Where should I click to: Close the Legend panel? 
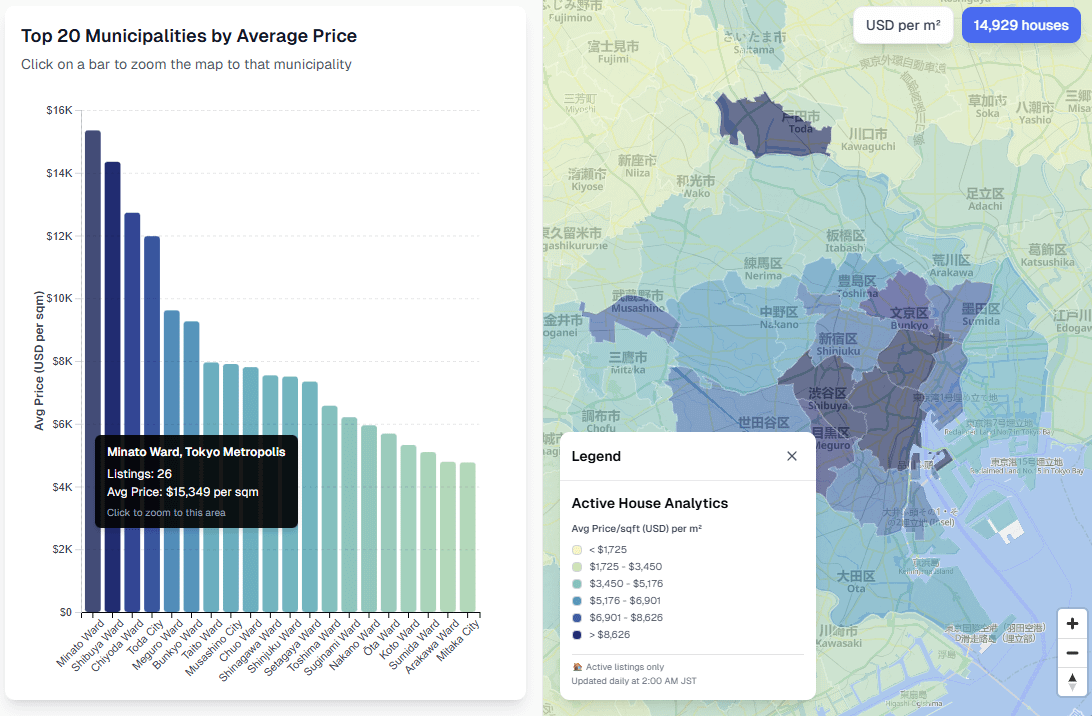pyautogui.click(x=791, y=456)
